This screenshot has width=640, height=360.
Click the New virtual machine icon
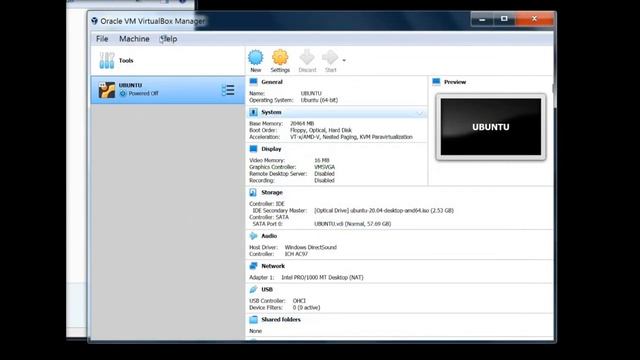point(256,58)
